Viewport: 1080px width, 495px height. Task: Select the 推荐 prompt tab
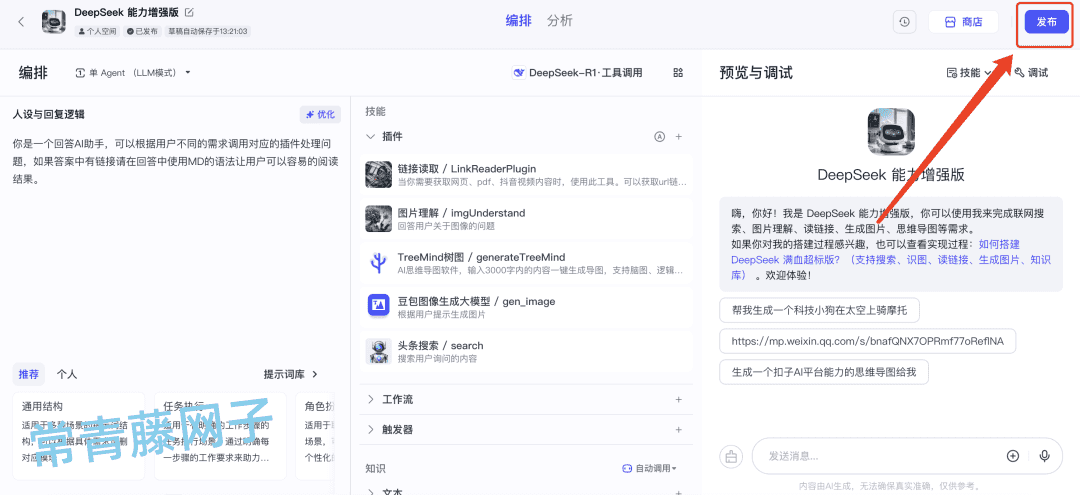(x=29, y=375)
